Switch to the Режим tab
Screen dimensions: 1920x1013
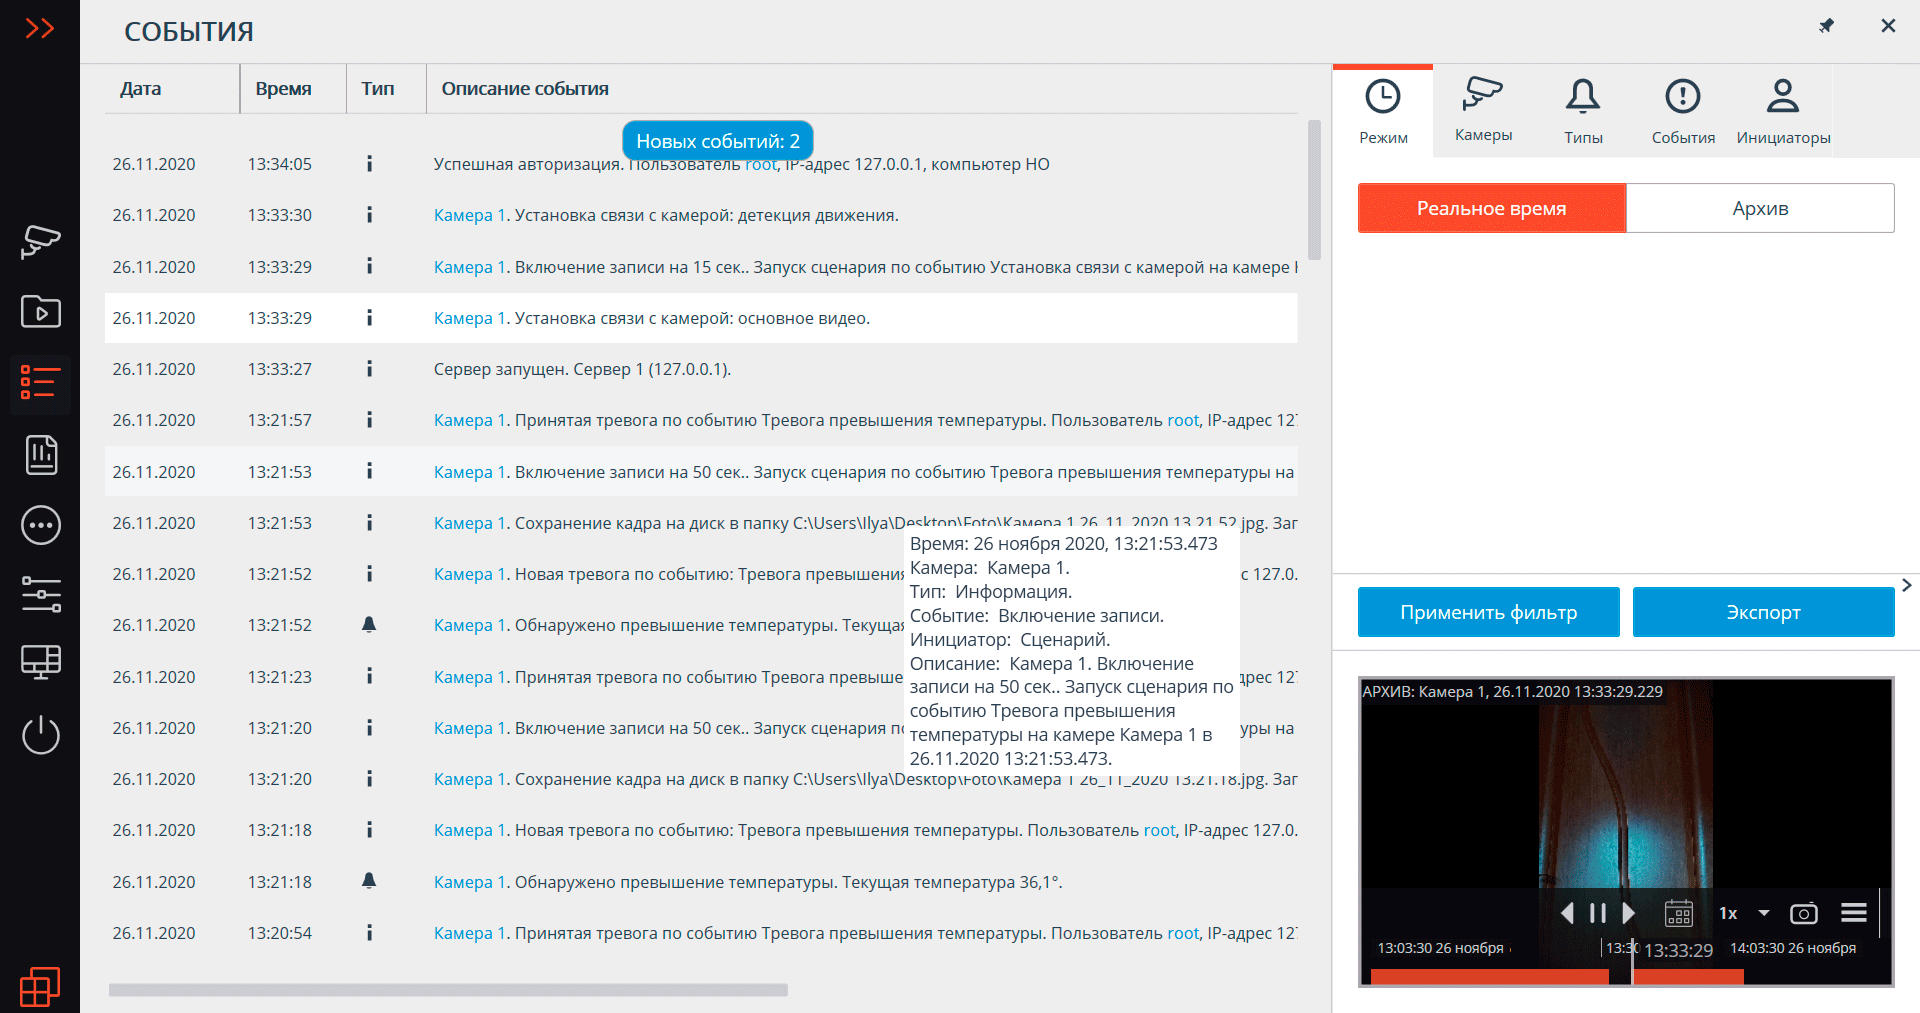click(1383, 111)
